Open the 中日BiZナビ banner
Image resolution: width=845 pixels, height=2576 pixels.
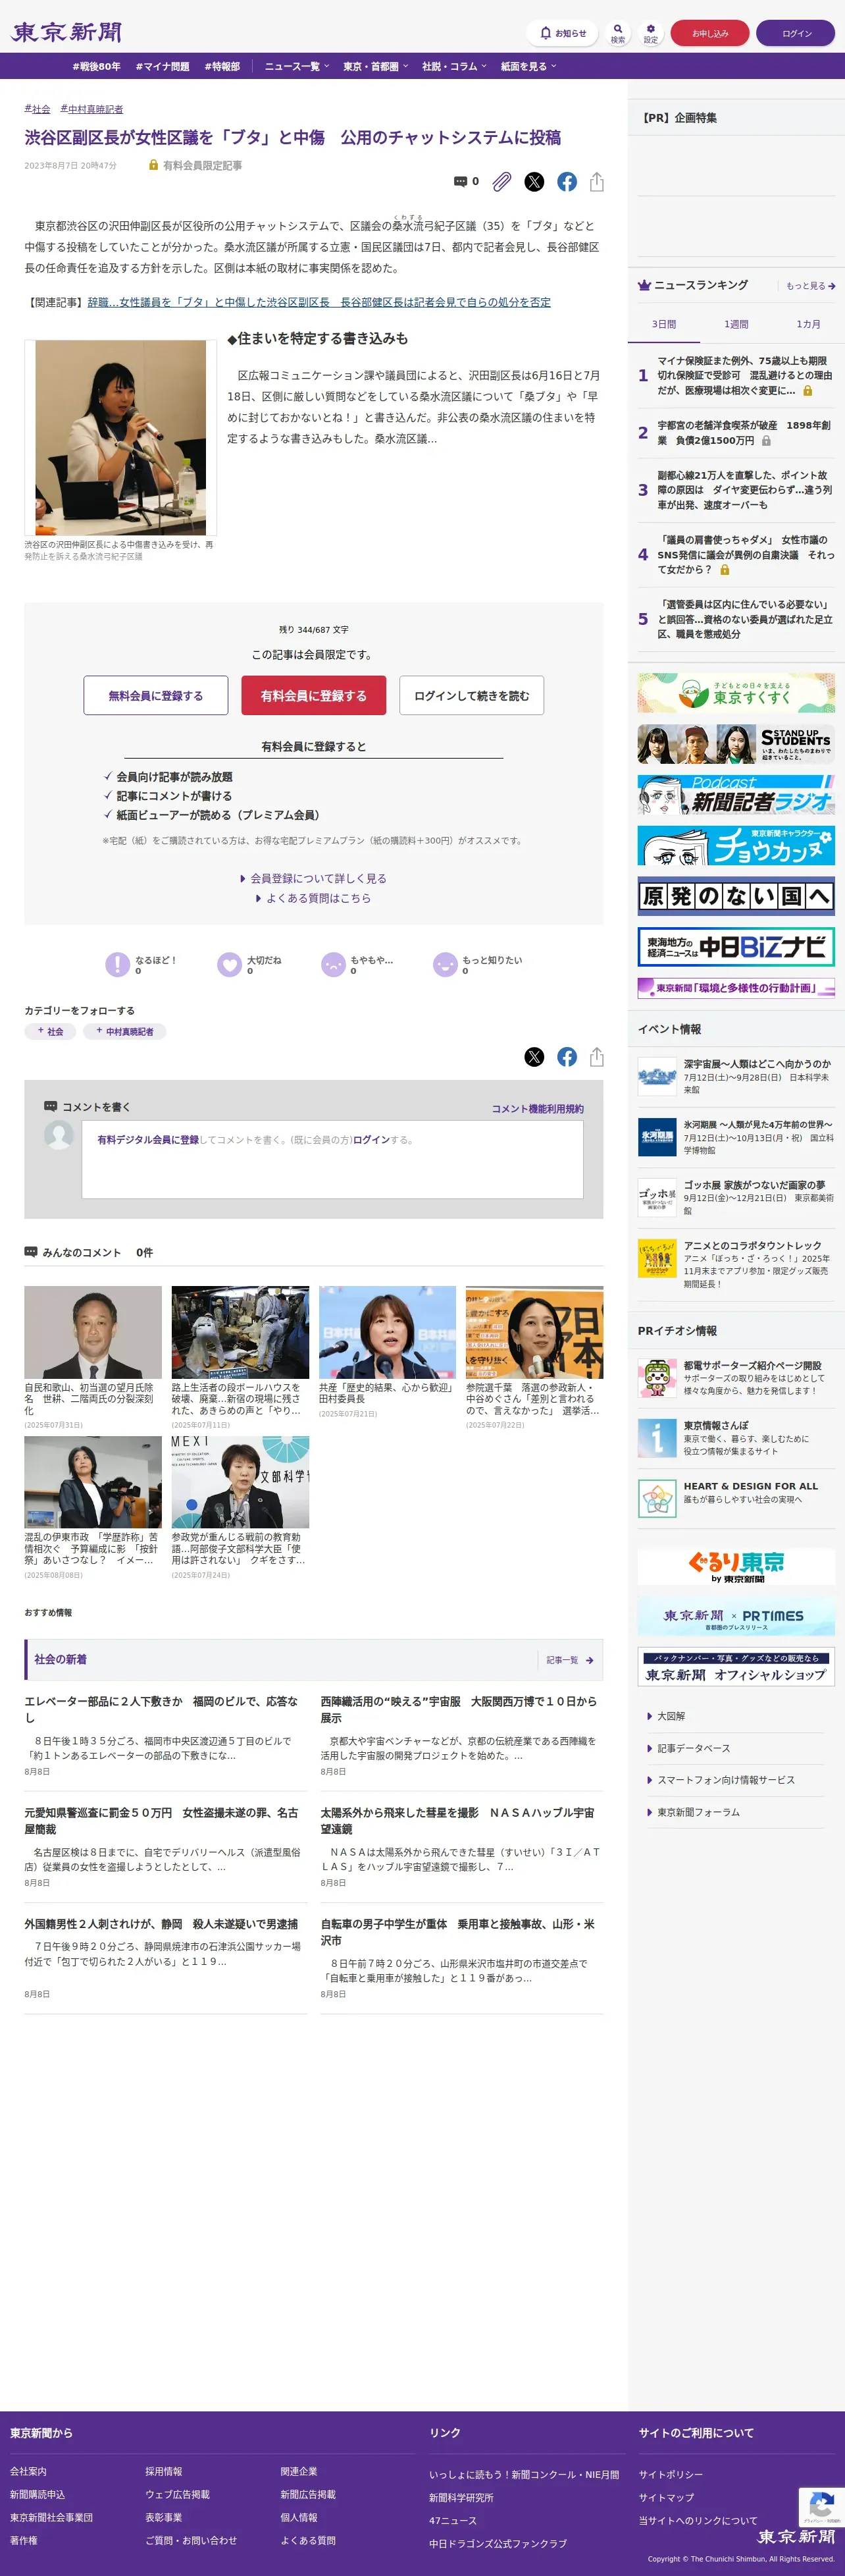736,946
